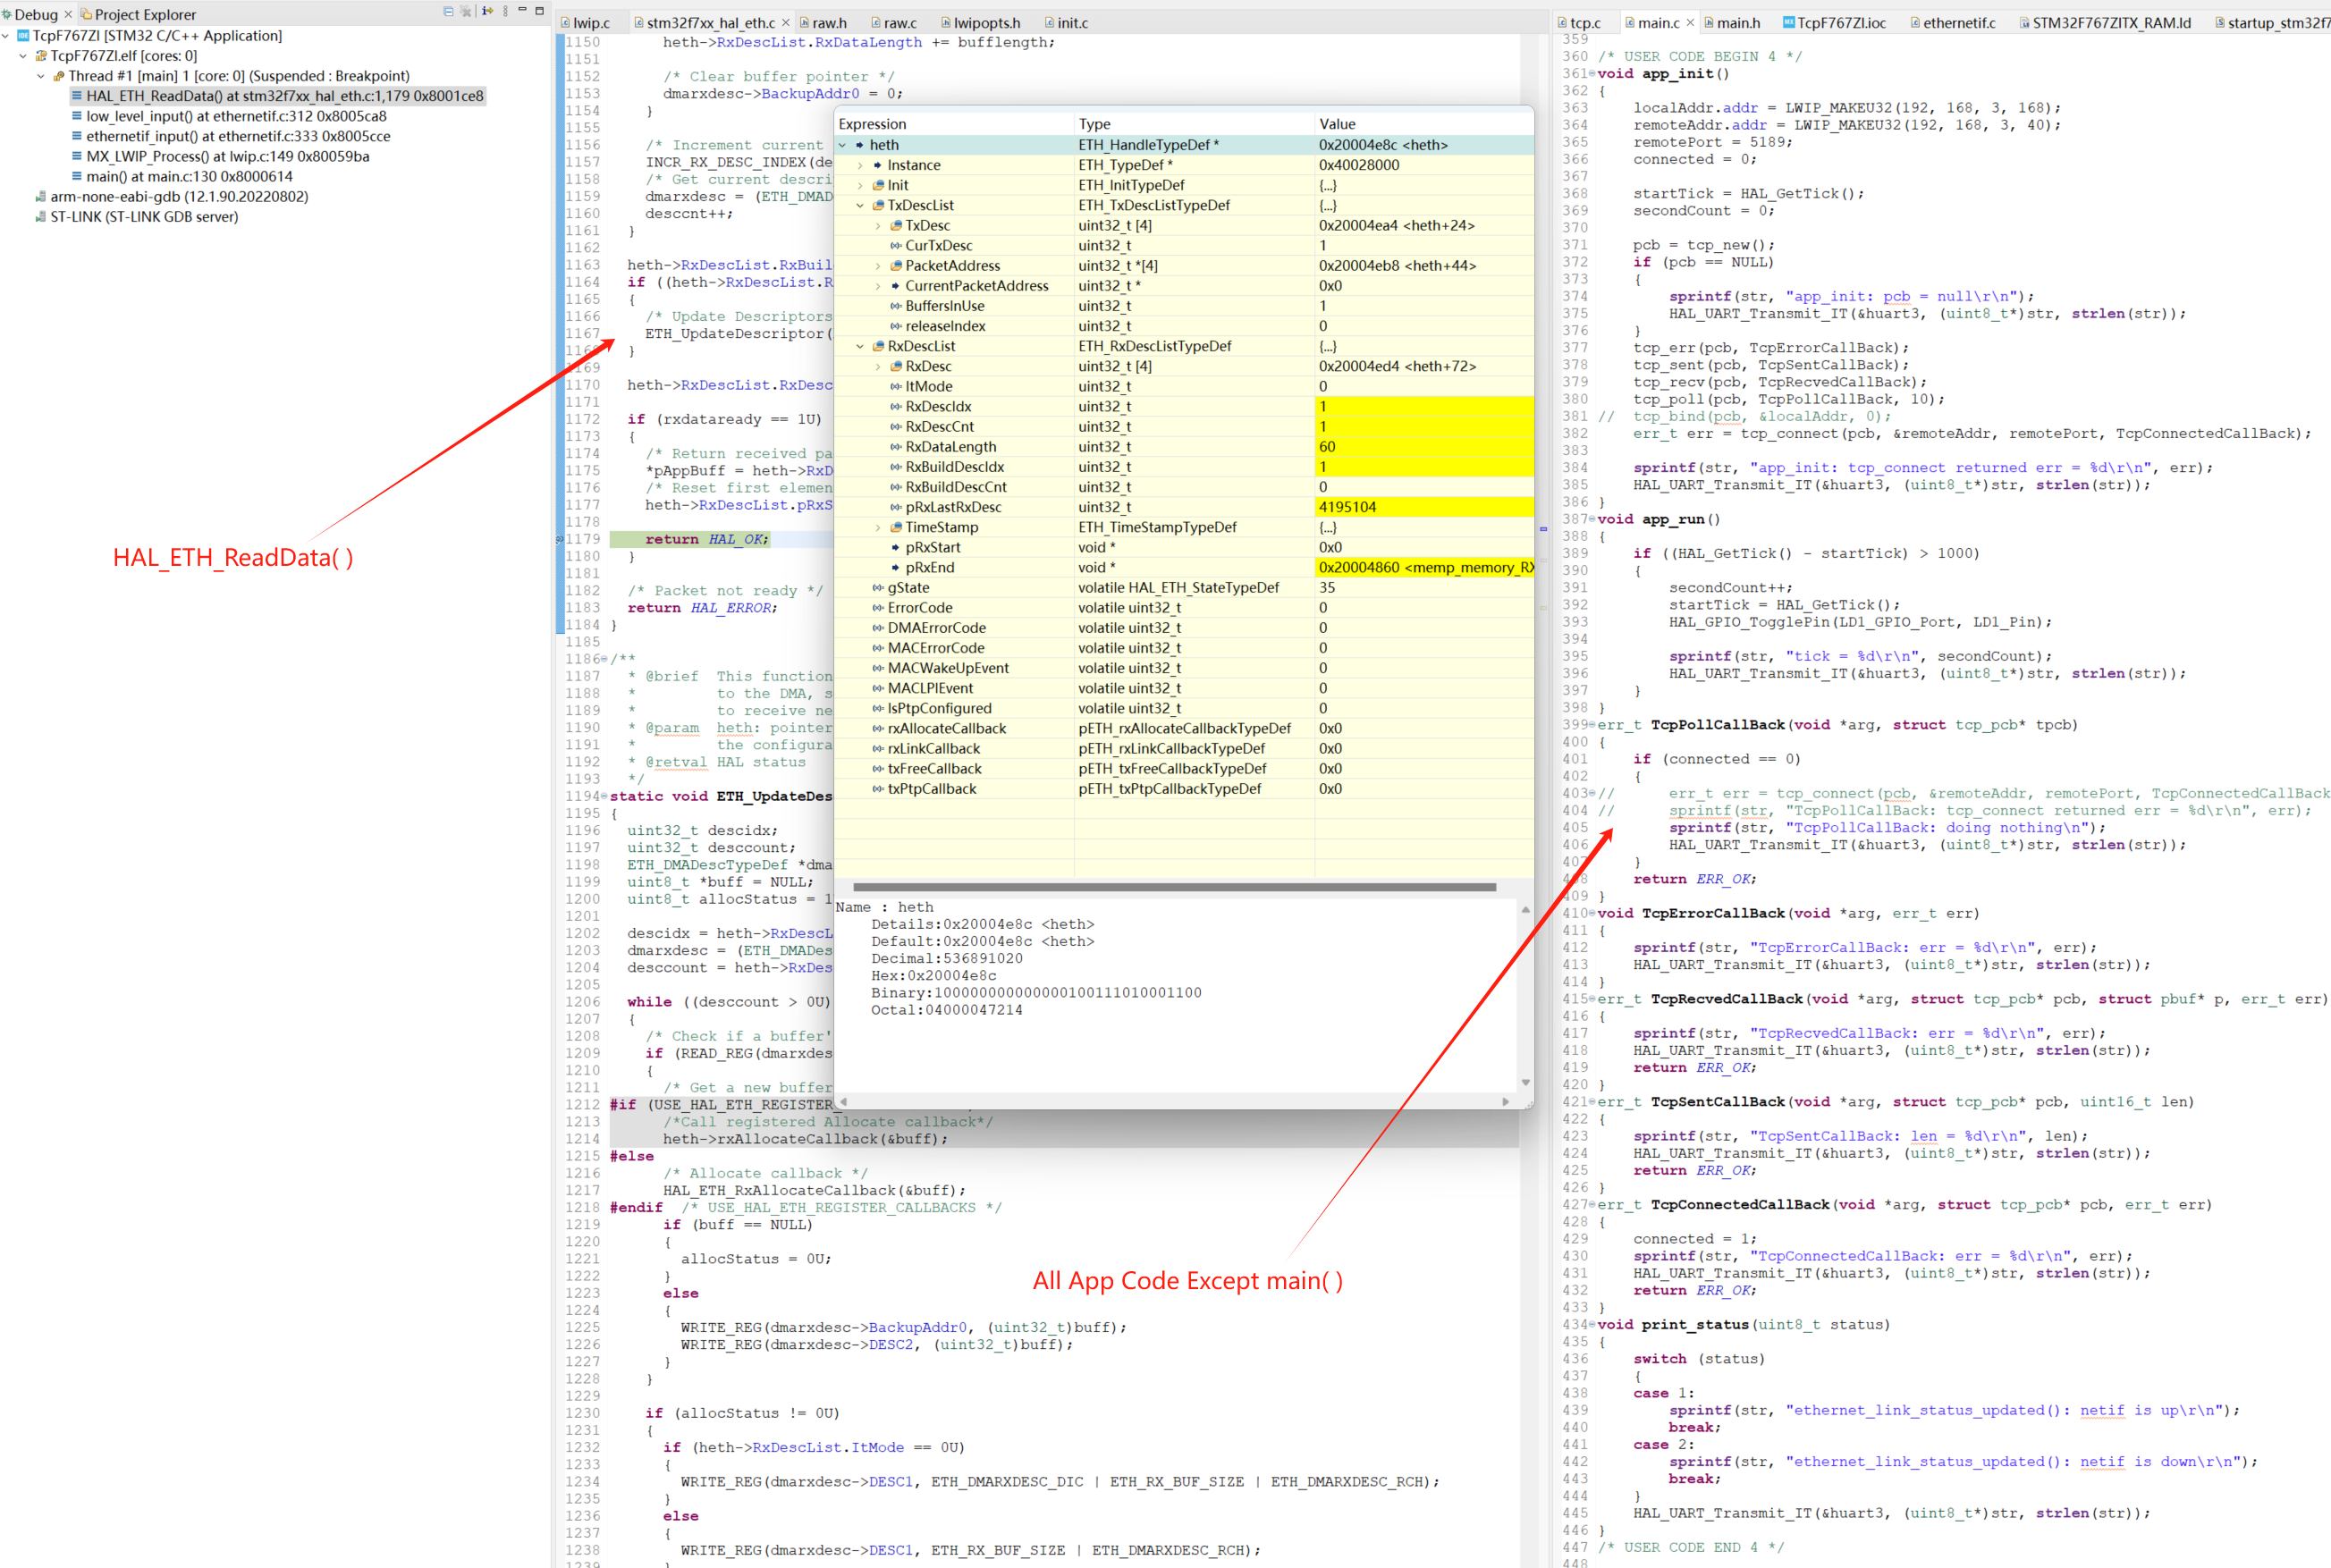The width and height of the screenshot is (2331, 1568).
Task: Click the Remove All Terminated Launches icon
Action: coord(466,12)
